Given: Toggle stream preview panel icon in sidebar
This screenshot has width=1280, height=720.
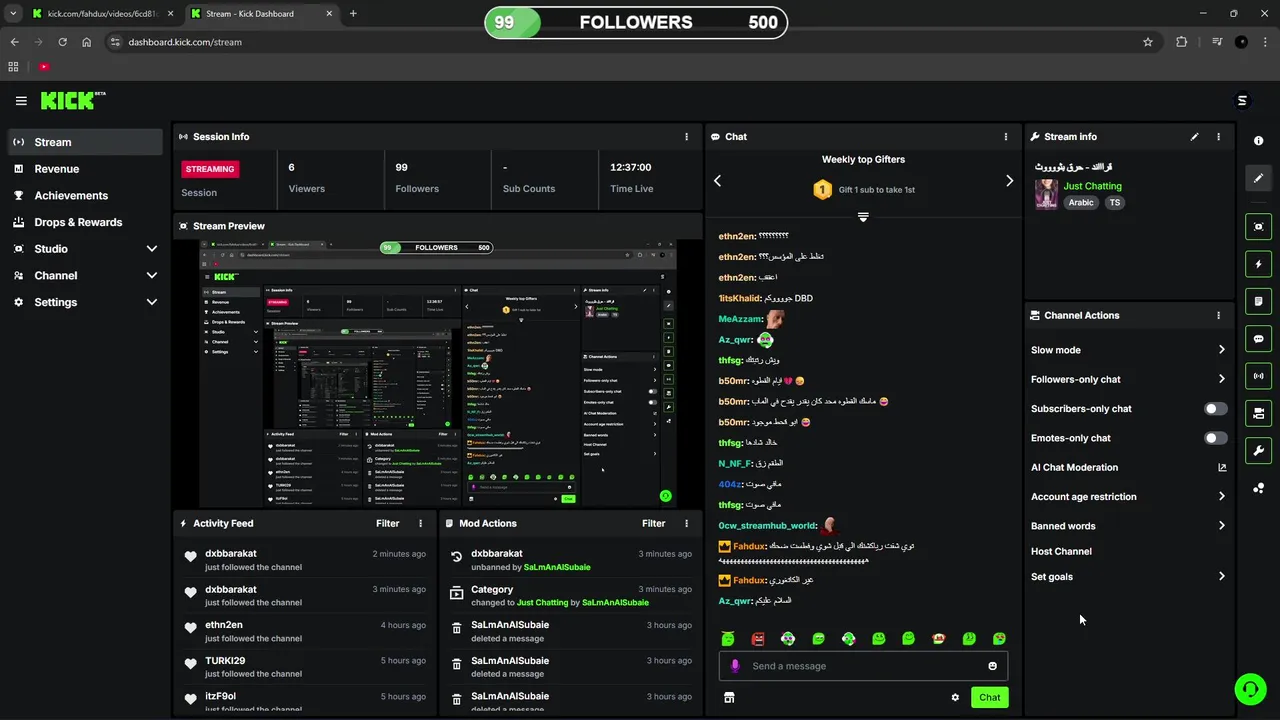Looking at the screenshot, I should [x=1258, y=227].
